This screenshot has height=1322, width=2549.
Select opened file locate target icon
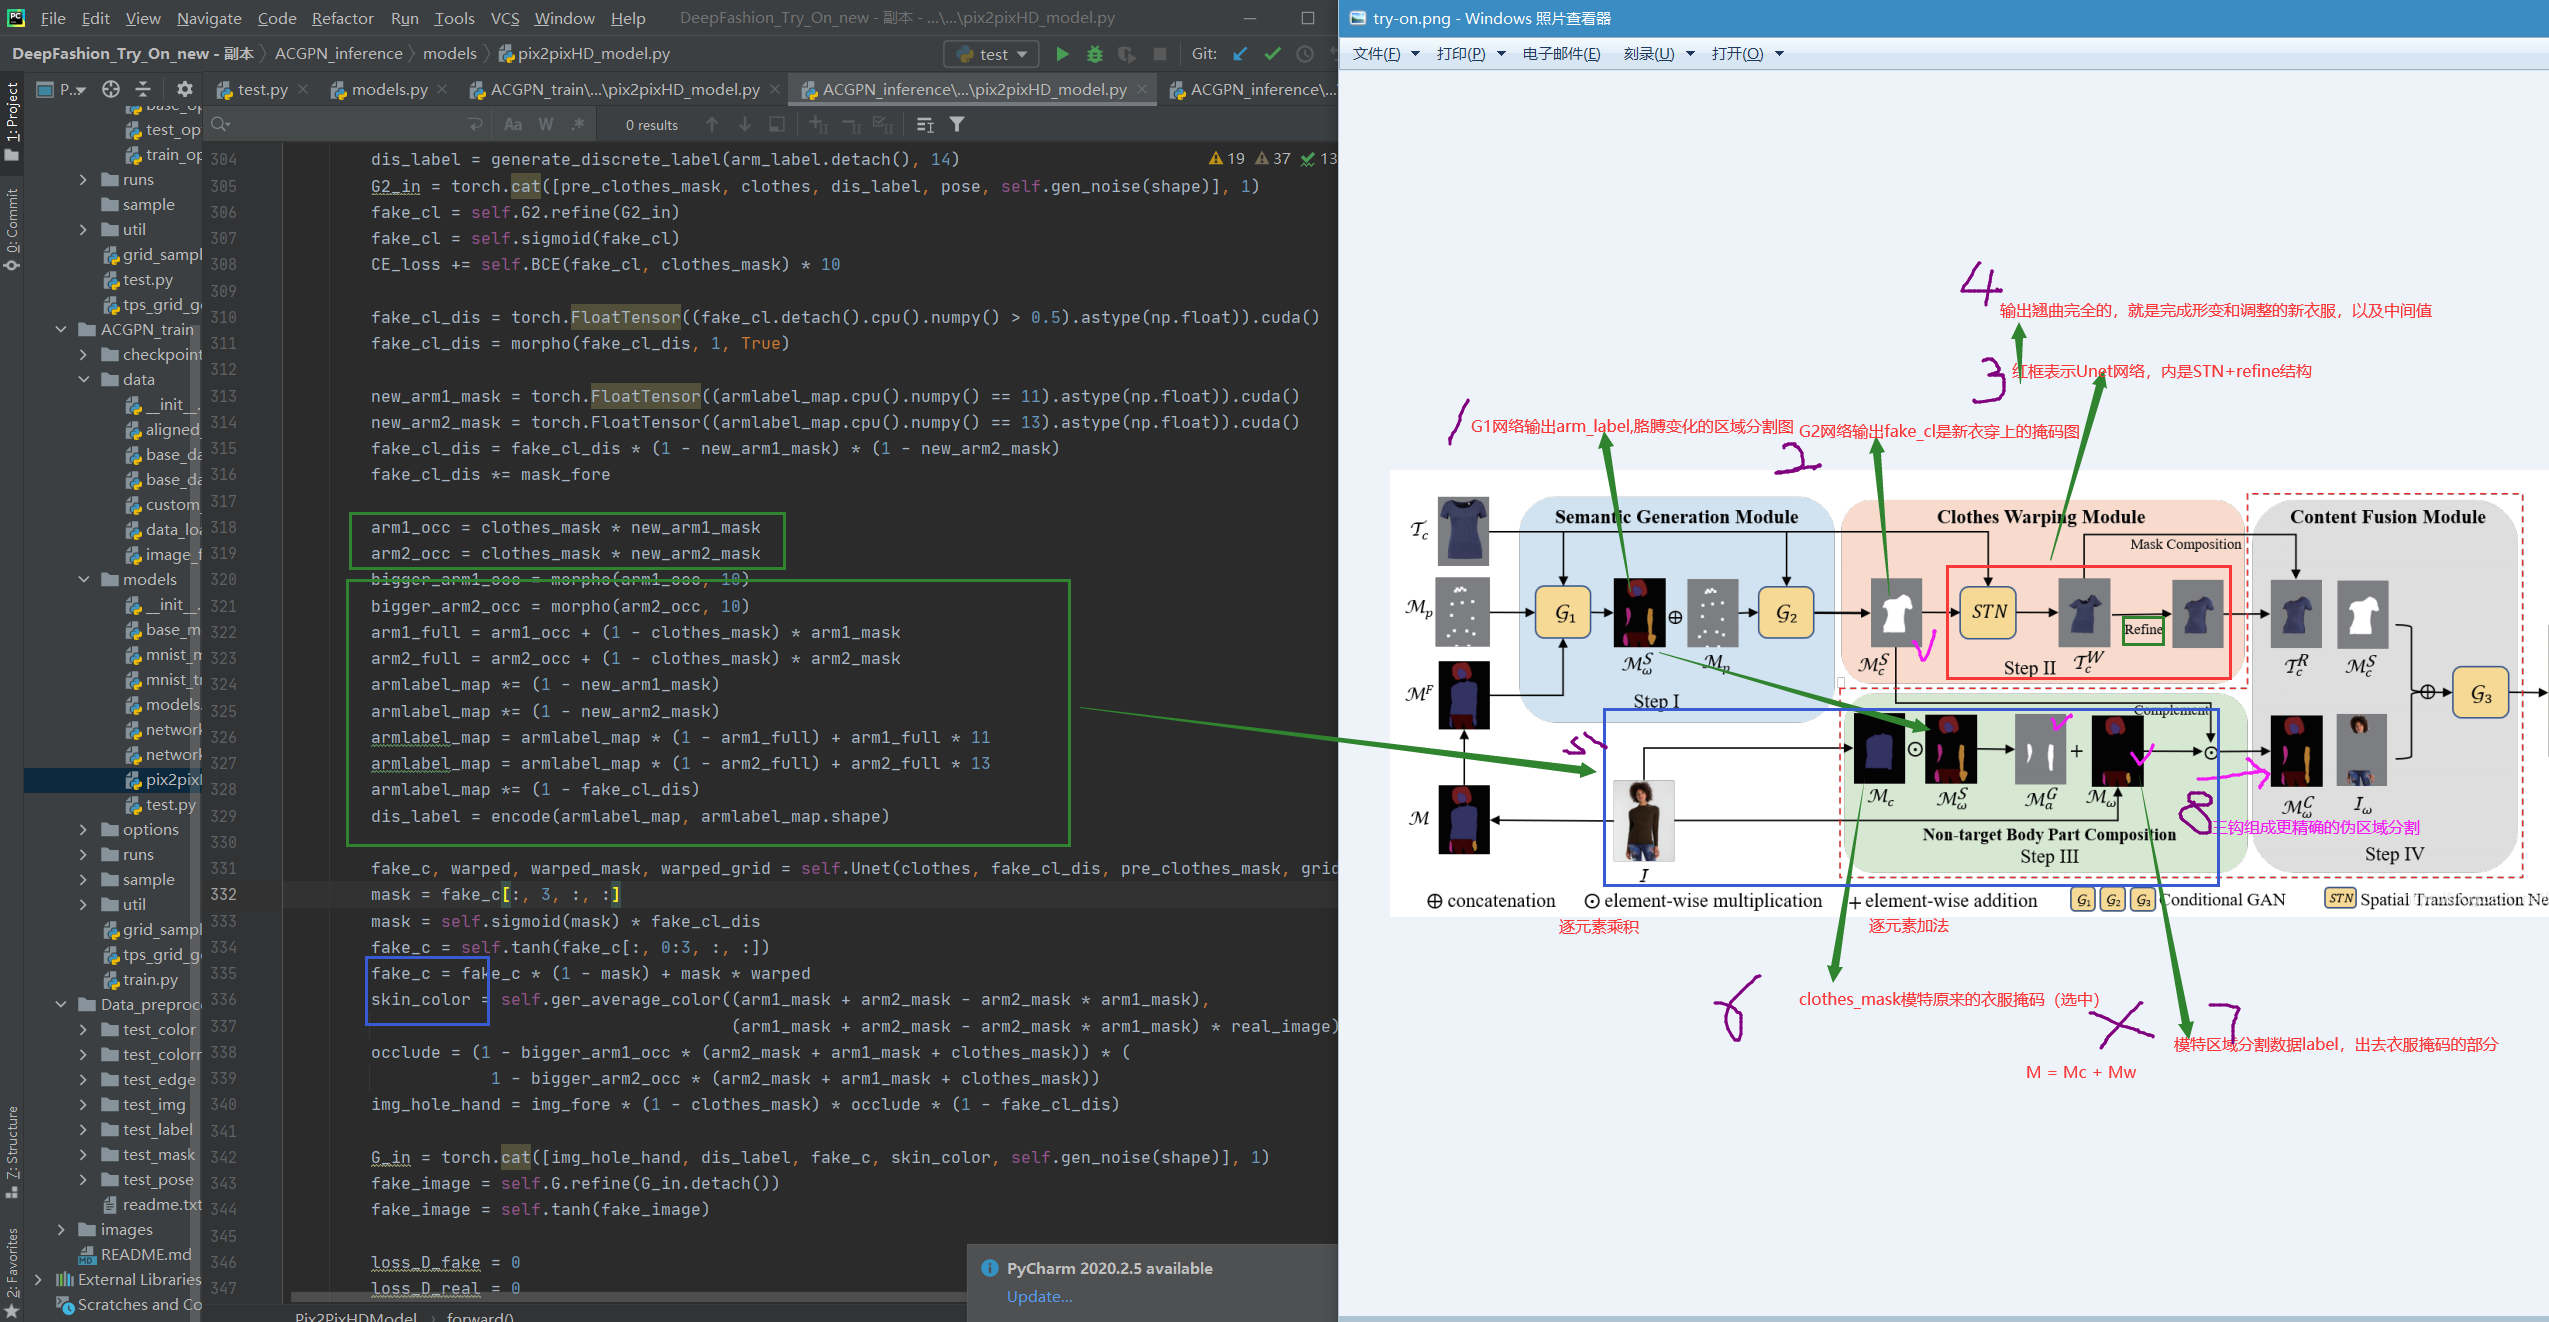pyautogui.click(x=111, y=89)
